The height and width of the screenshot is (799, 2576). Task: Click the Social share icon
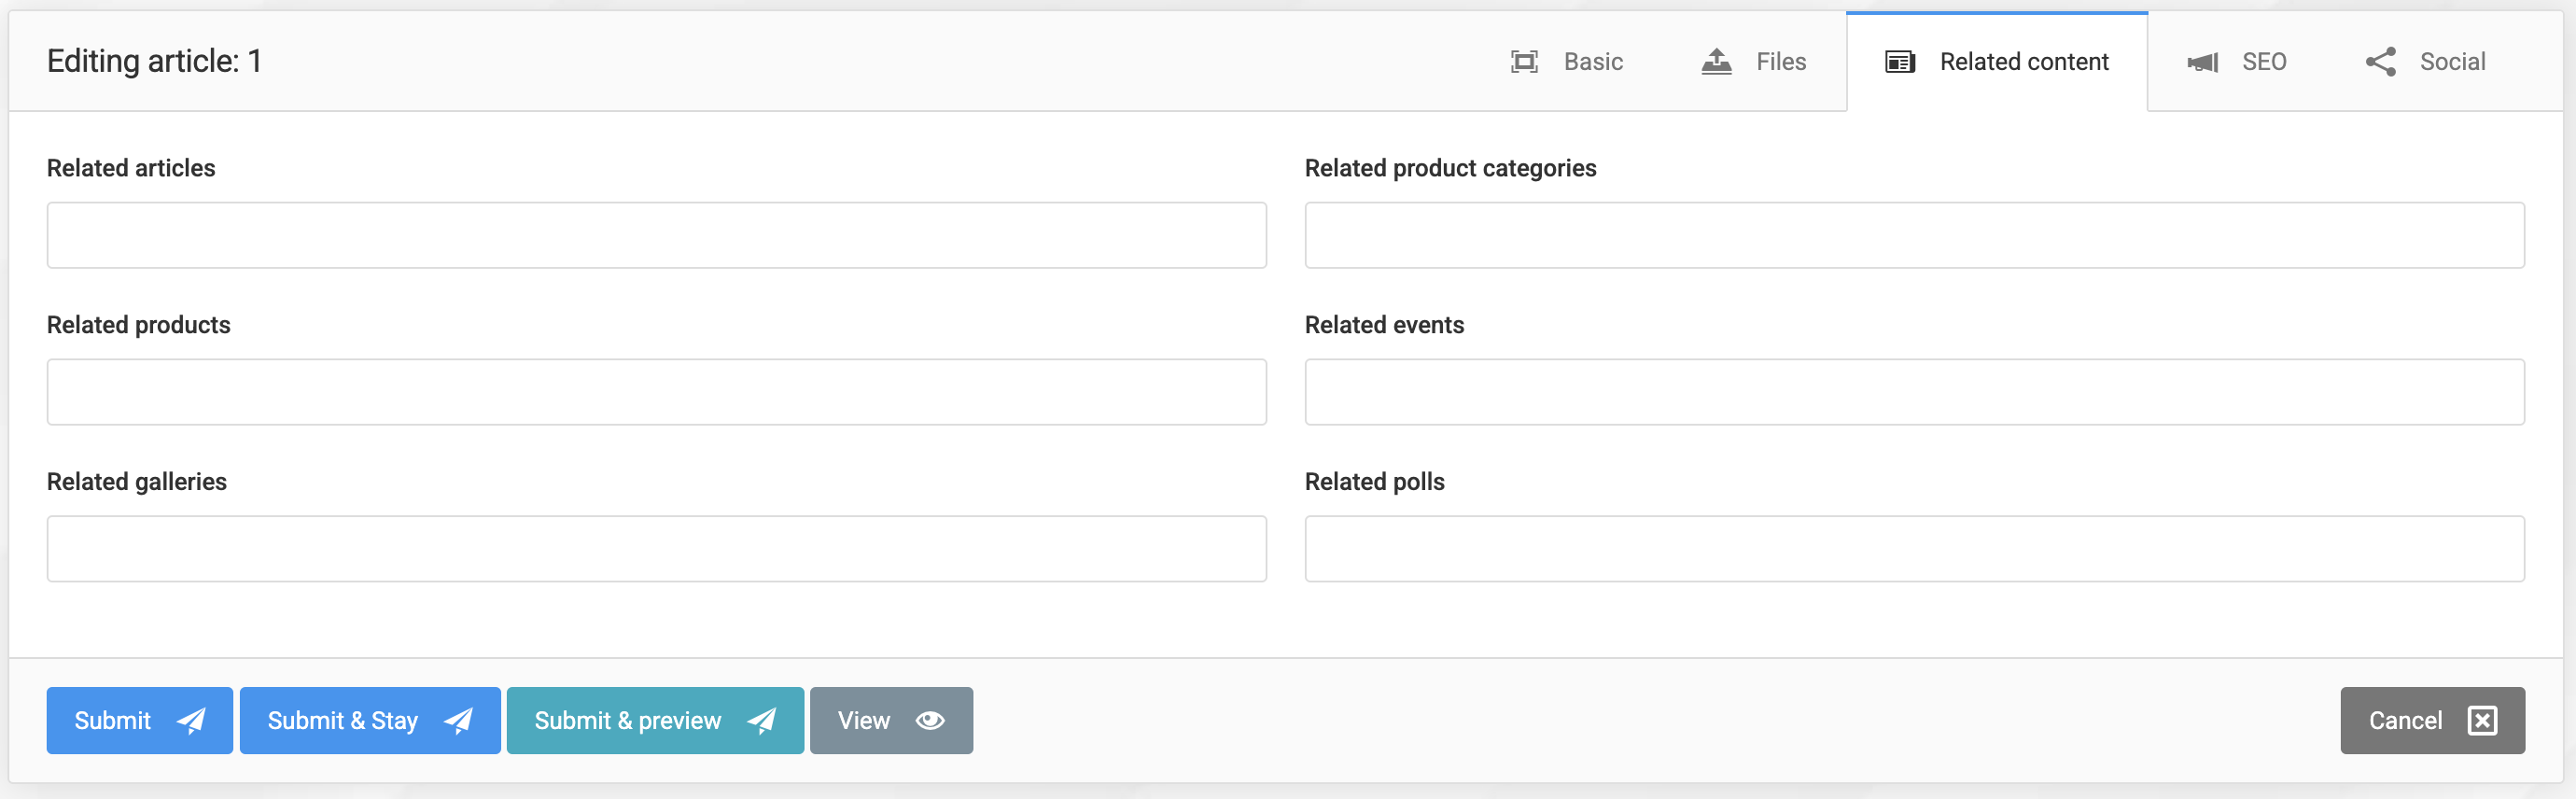(2380, 62)
